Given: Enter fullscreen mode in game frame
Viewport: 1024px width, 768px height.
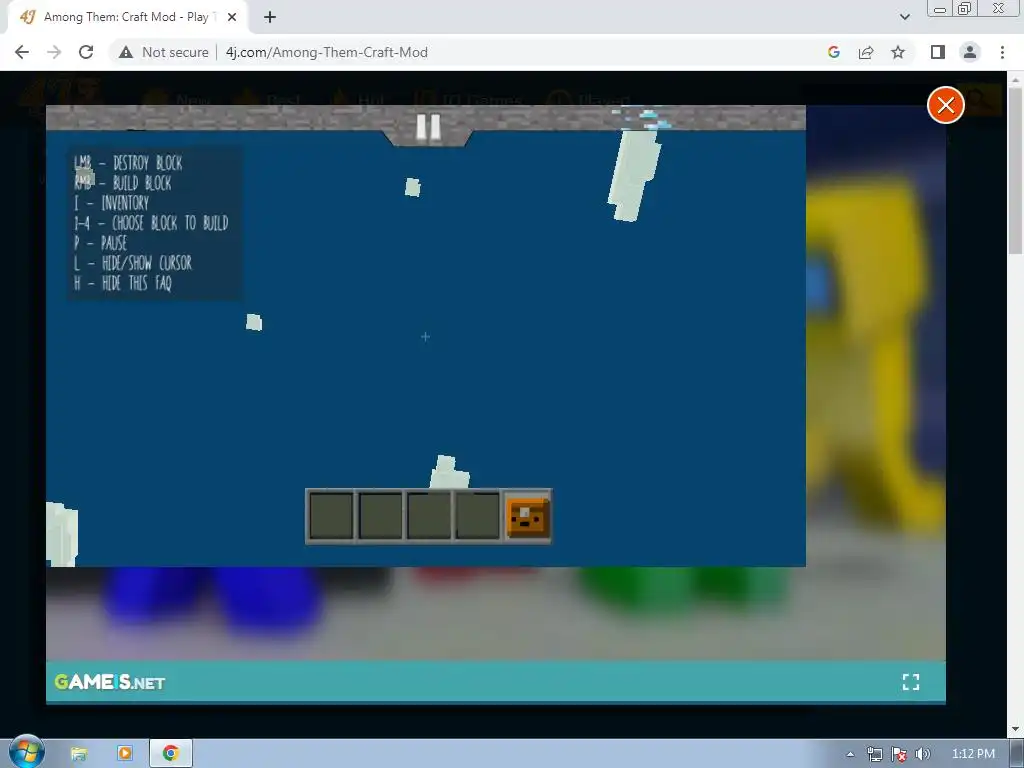Looking at the screenshot, I should [910, 682].
